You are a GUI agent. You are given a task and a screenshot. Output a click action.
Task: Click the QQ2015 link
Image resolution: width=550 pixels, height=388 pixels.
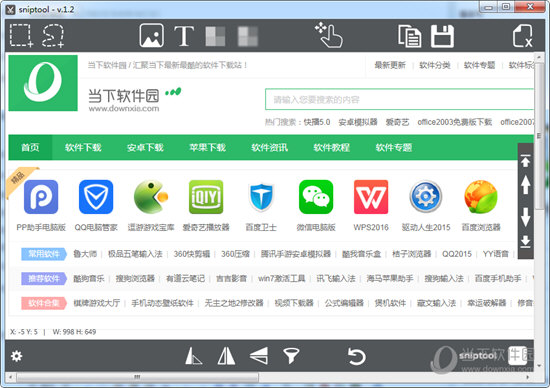click(457, 254)
